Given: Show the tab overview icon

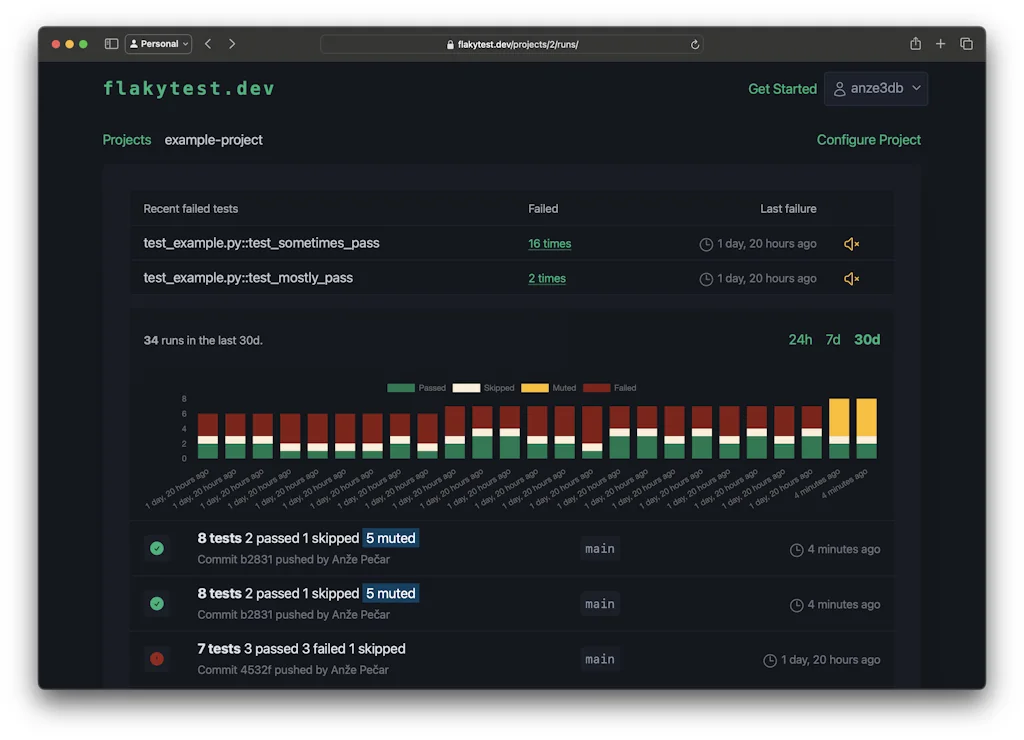Looking at the screenshot, I should pos(966,44).
